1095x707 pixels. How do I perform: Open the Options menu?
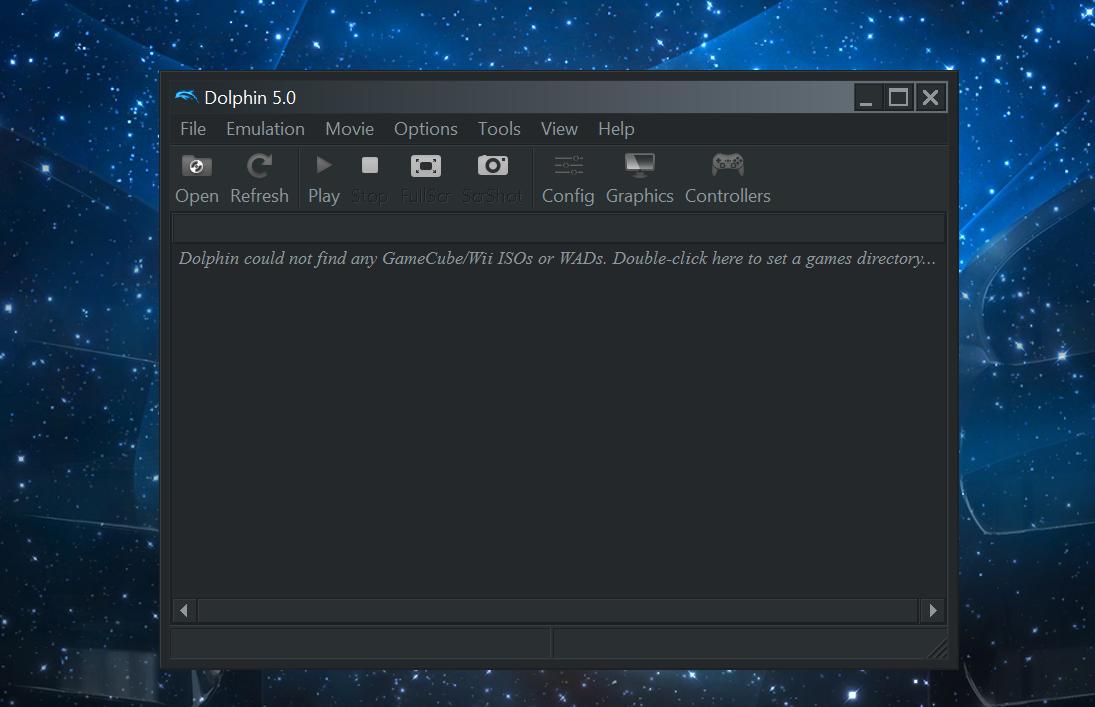tap(425, 129)
